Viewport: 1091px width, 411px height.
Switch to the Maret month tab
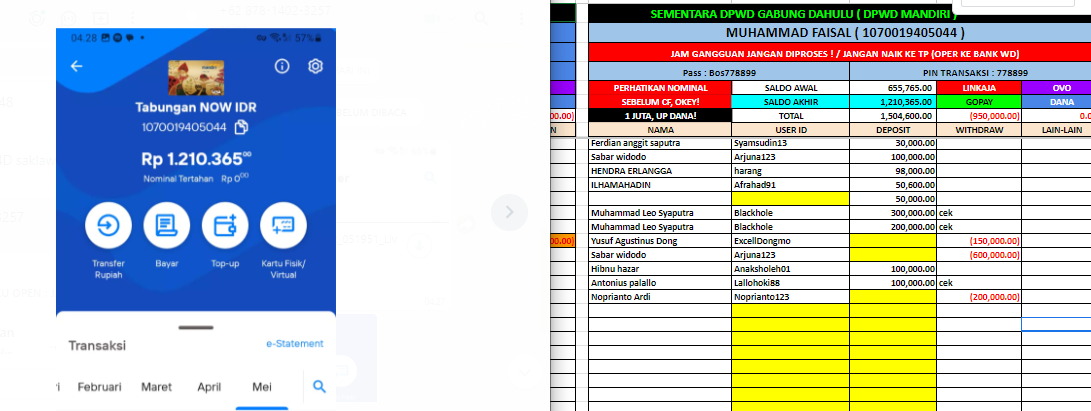(156, 387)
